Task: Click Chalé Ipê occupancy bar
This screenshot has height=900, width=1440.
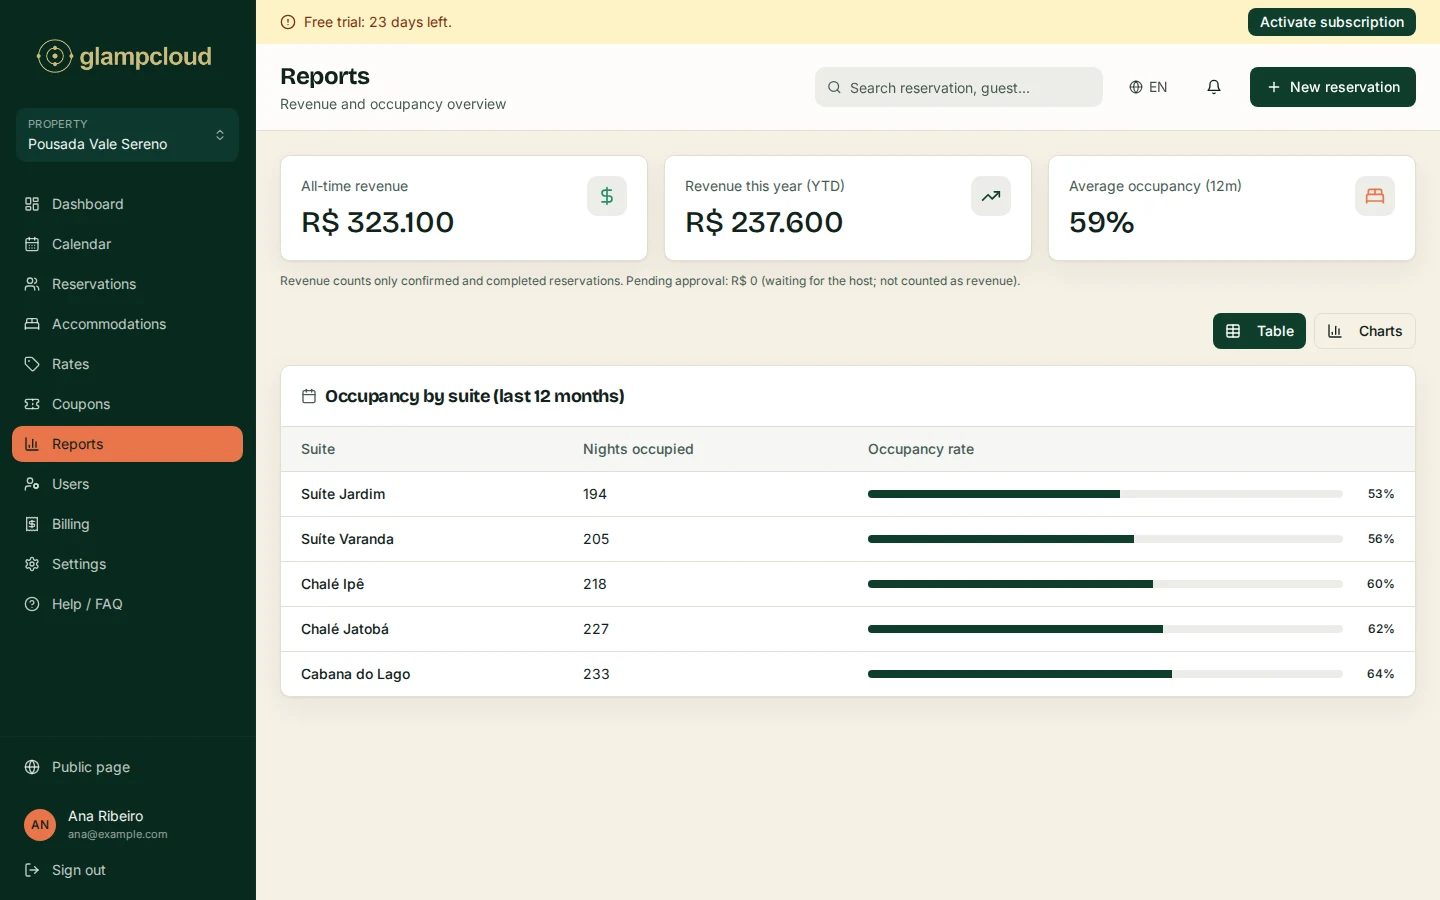Action: point(1105,584)
